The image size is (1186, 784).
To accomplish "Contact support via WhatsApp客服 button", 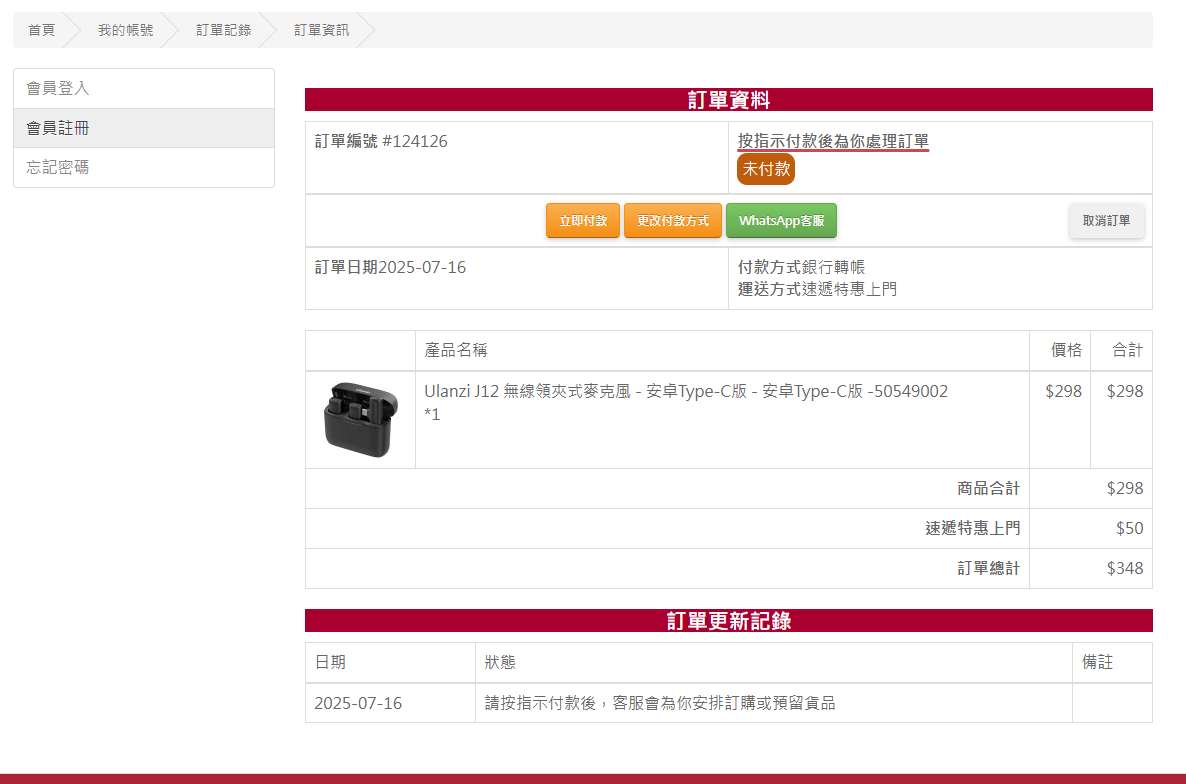I will pos(781,221).
